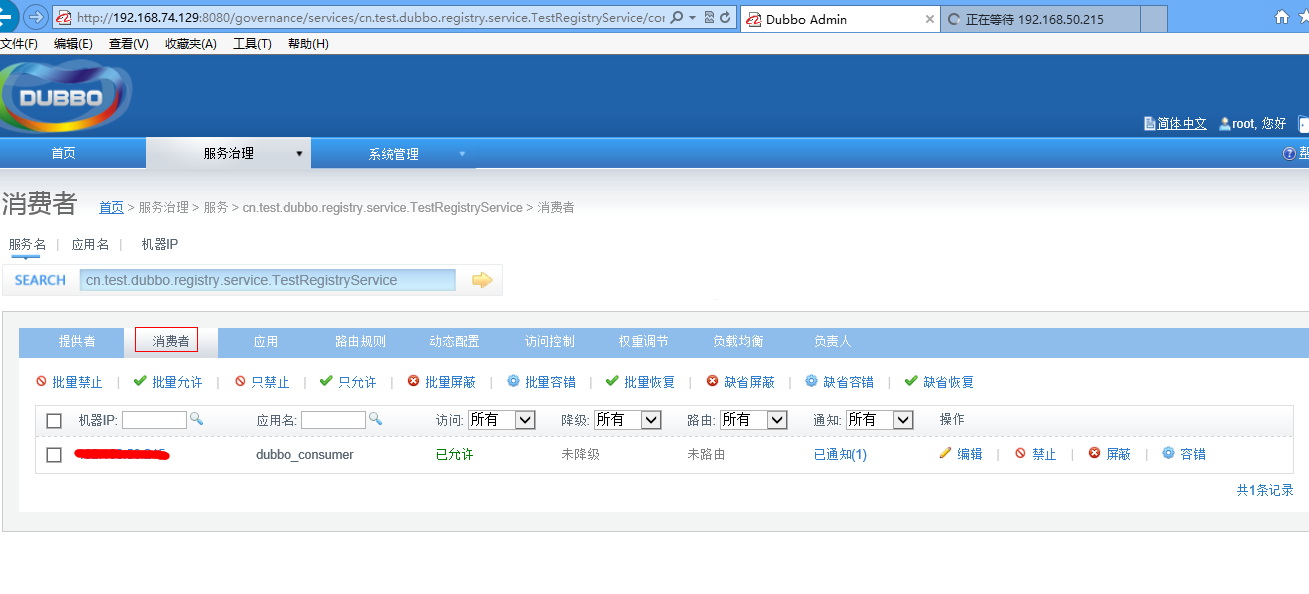Open the 路由规则 tab
The image size is (1309, 594).
(360, 341)
